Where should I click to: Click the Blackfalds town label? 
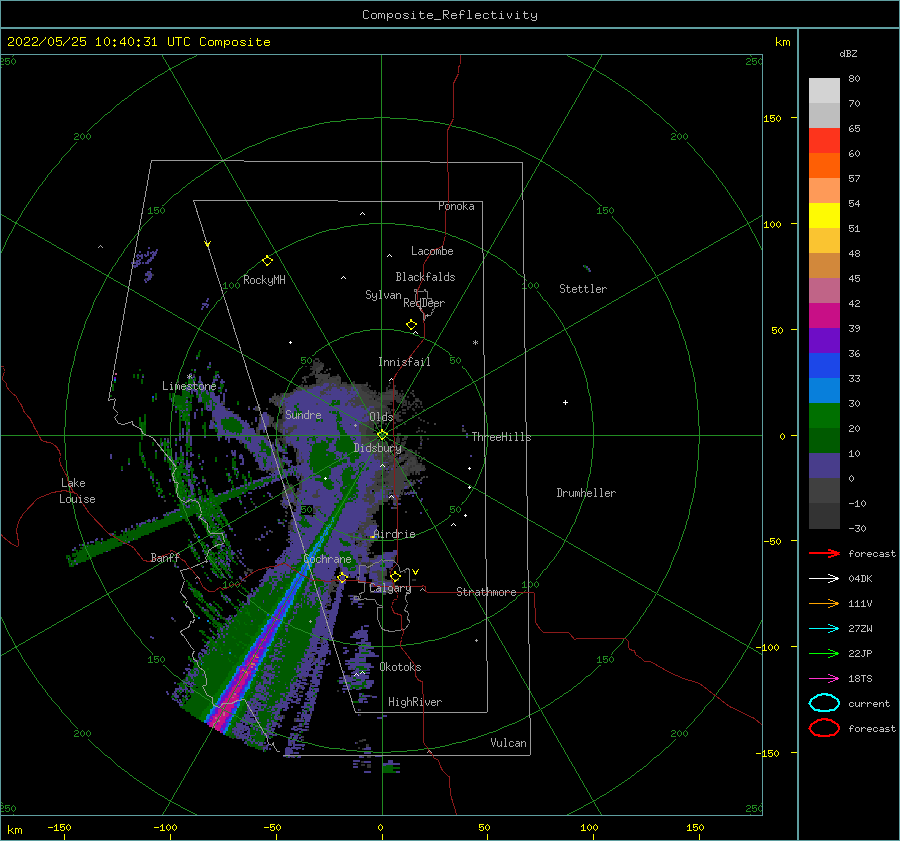click(425, 277)
